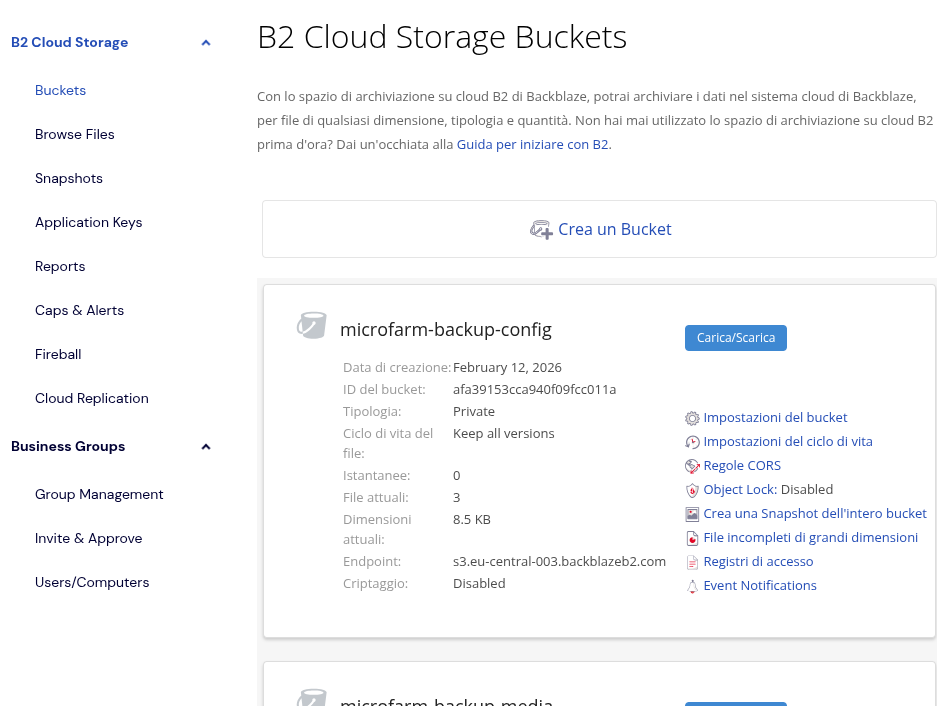Viewport: 943px width, 706px height.
Task: Open Application Keys page
Action: 88,223
